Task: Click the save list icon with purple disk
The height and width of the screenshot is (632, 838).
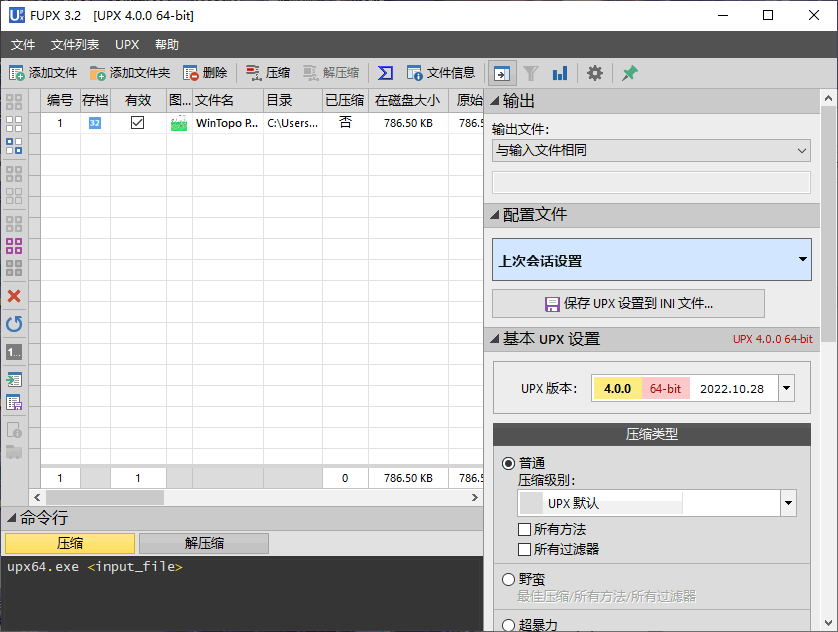Action: [x=14, y=402]
